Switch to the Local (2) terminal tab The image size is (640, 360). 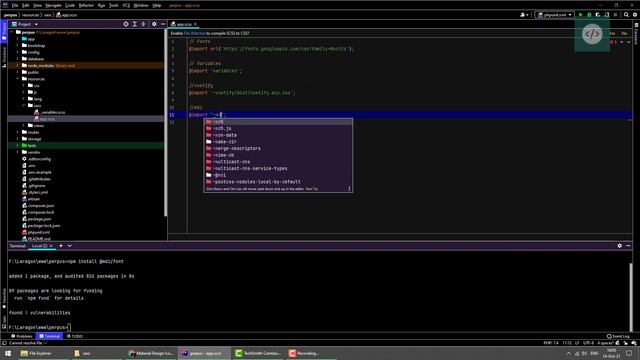pyautogui.click(x=40, y=246)
